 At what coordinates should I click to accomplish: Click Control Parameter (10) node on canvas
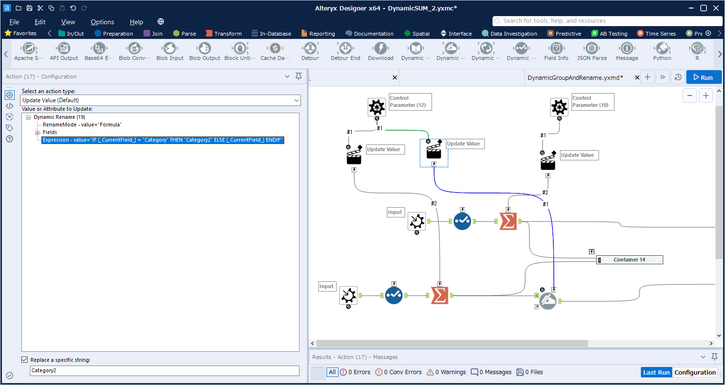[x=559, y=107]
